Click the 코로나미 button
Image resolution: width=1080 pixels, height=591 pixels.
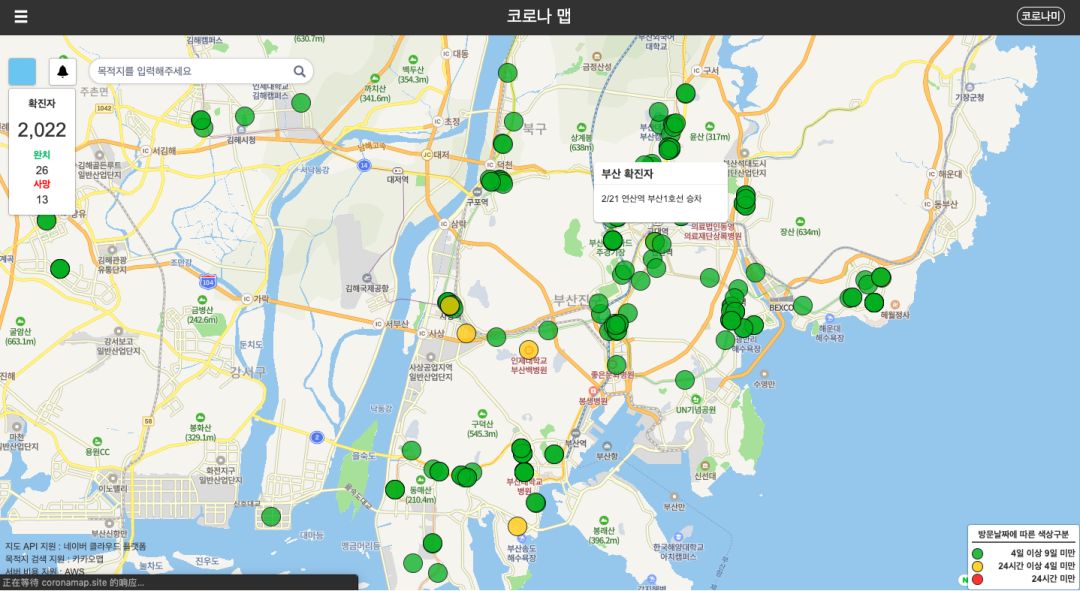tap(1040, 16)
